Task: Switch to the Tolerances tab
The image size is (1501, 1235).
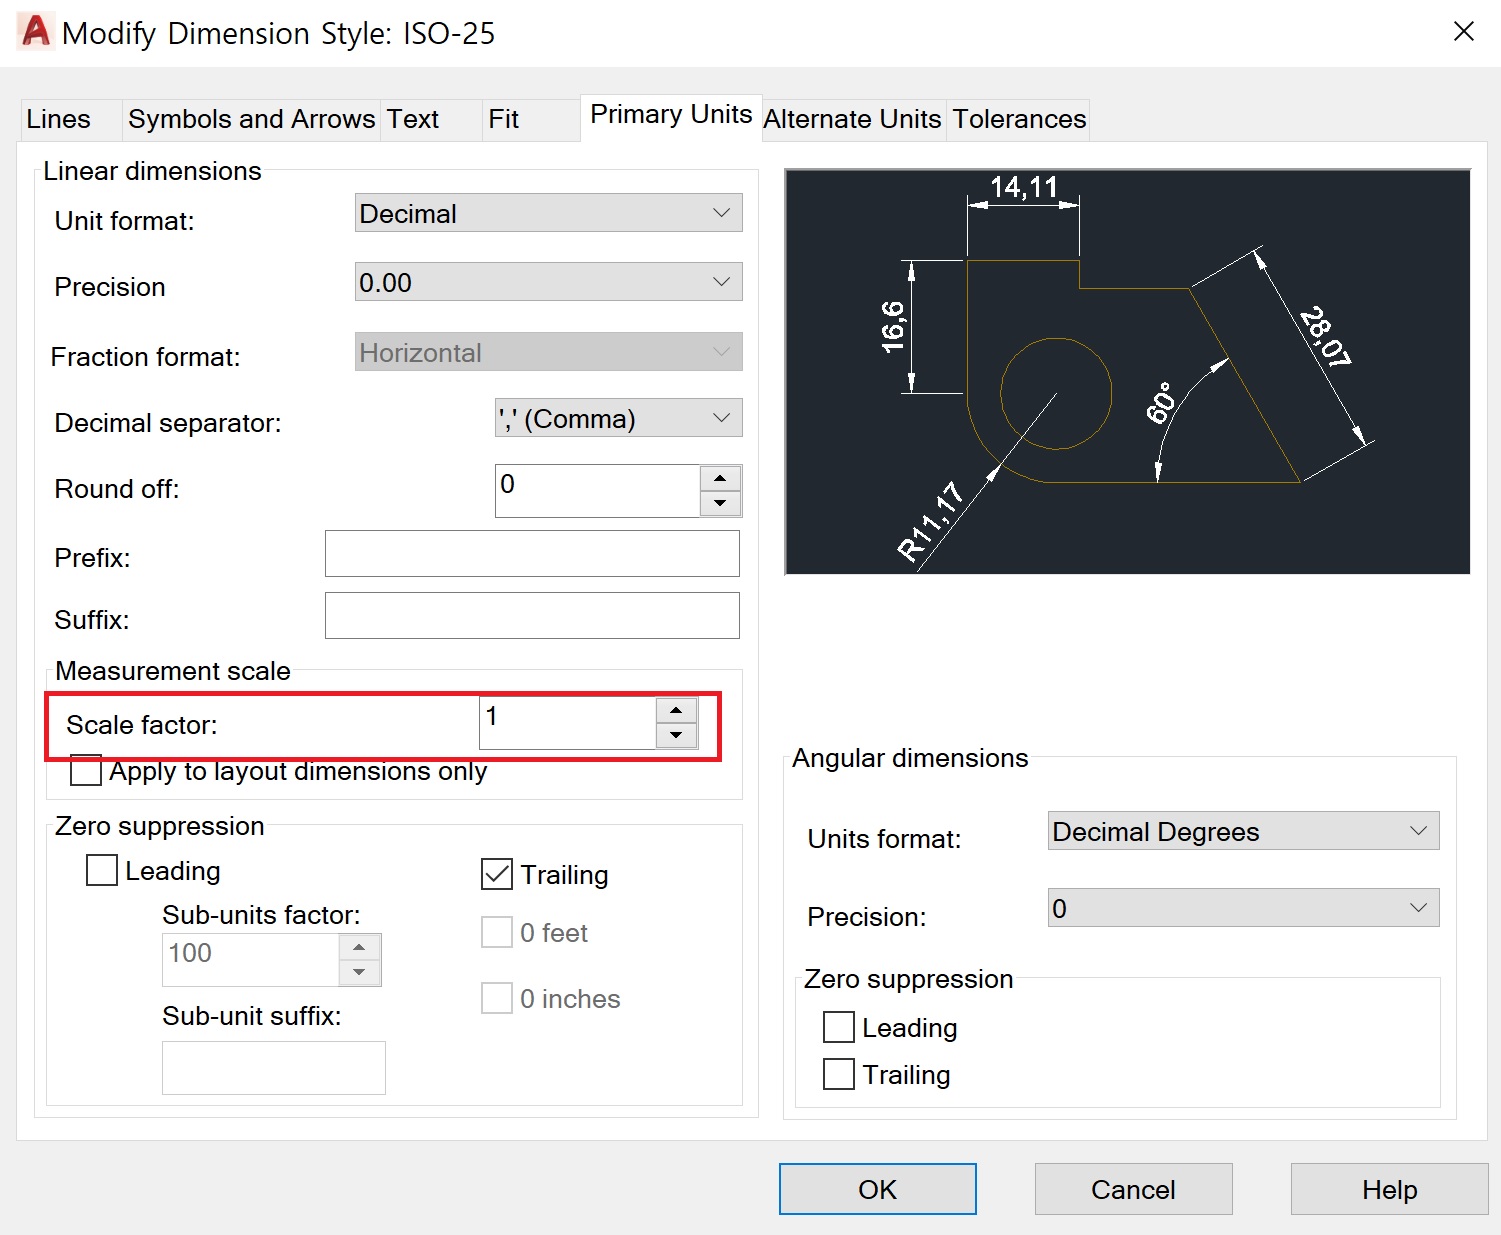Action: [1018, 119]
